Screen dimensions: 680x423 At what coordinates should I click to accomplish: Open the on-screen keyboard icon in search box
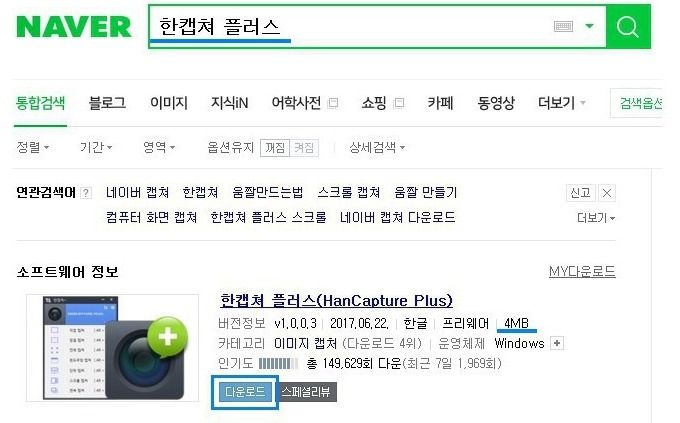click(x=563, y=26)
